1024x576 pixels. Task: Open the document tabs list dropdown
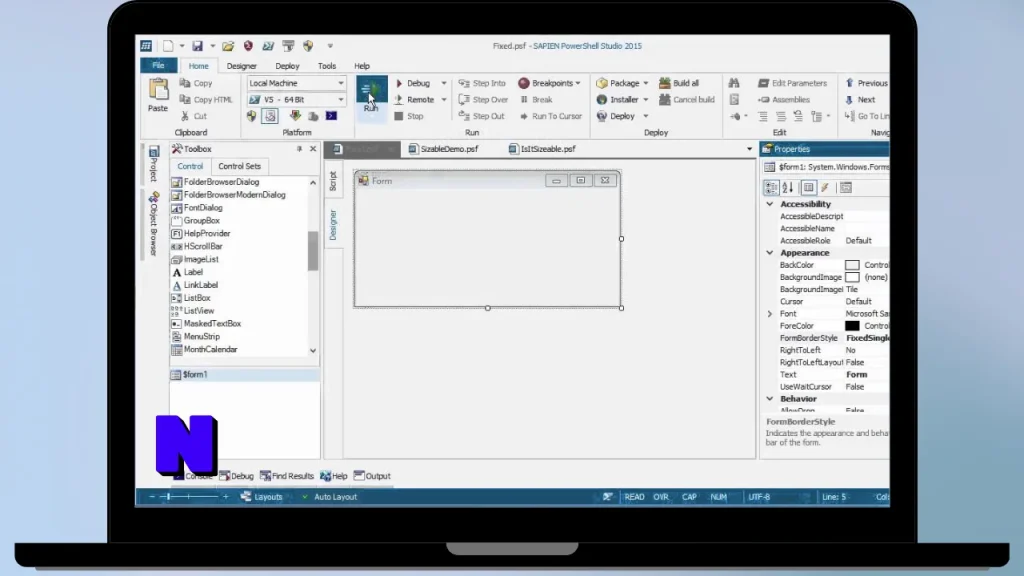point(749,149)
